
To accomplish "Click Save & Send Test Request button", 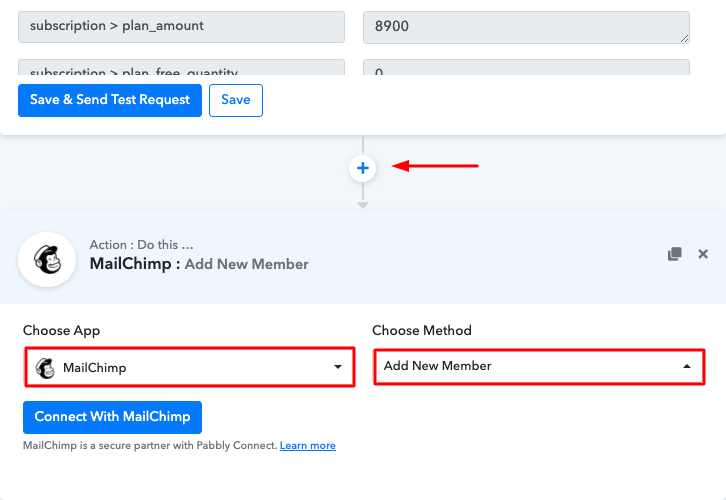I will [x=110, y=100].
